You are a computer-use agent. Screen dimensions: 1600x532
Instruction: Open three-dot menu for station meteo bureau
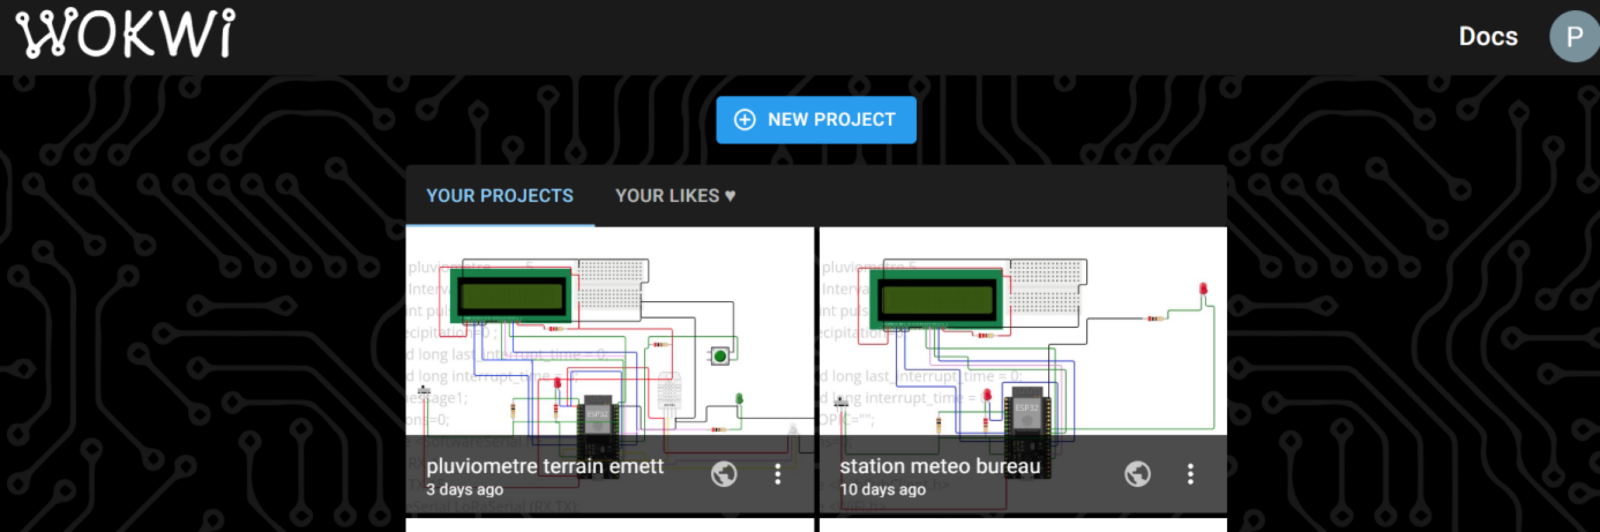1190,474
